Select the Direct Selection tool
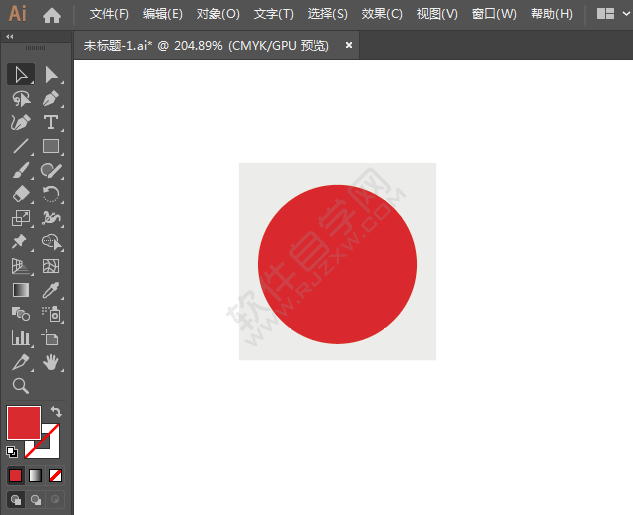 51,74
